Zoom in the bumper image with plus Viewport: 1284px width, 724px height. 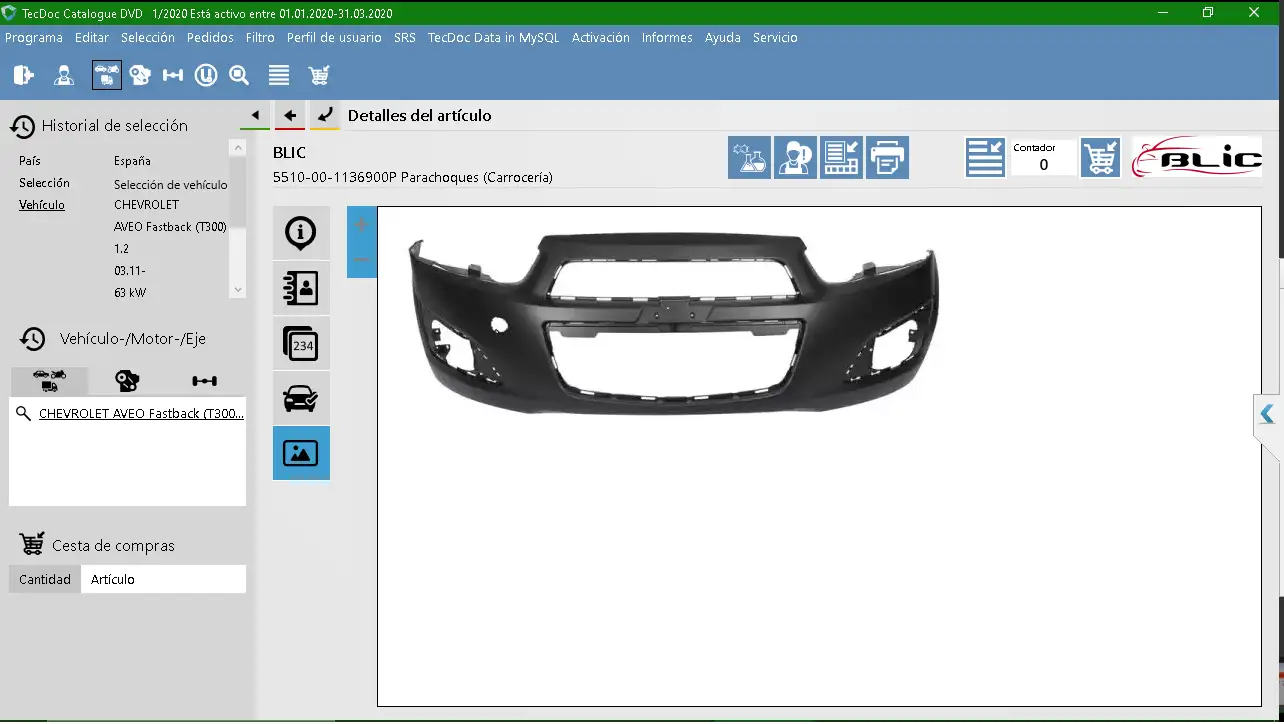(x=362, y=224)
